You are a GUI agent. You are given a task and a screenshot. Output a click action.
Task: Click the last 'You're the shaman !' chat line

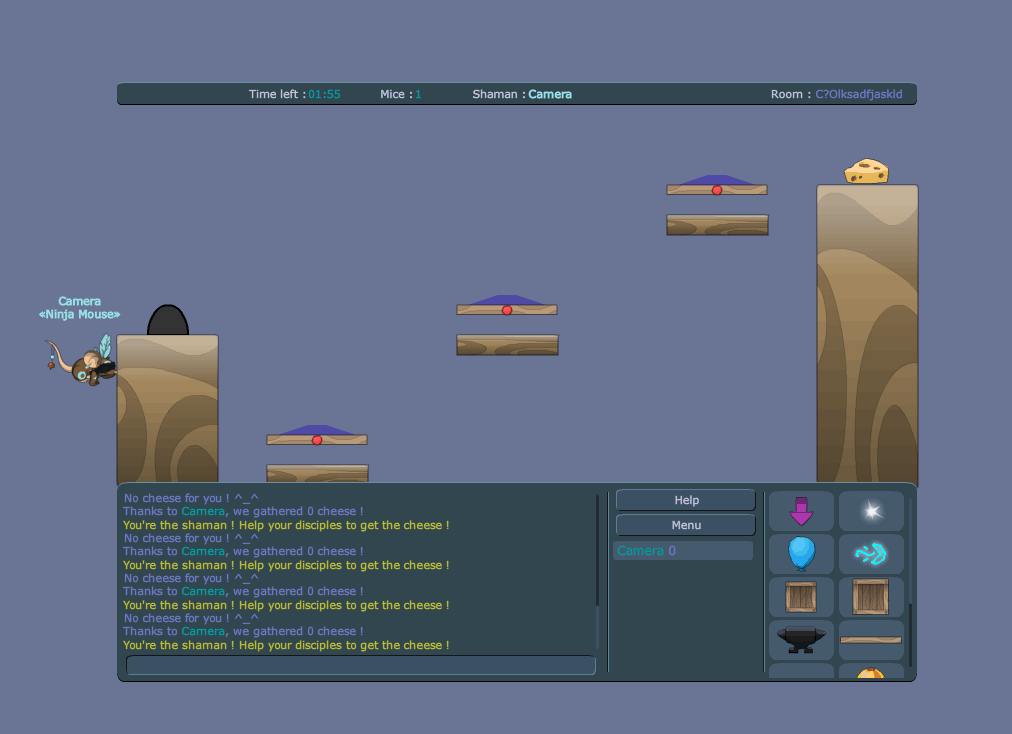click(286, 645)
